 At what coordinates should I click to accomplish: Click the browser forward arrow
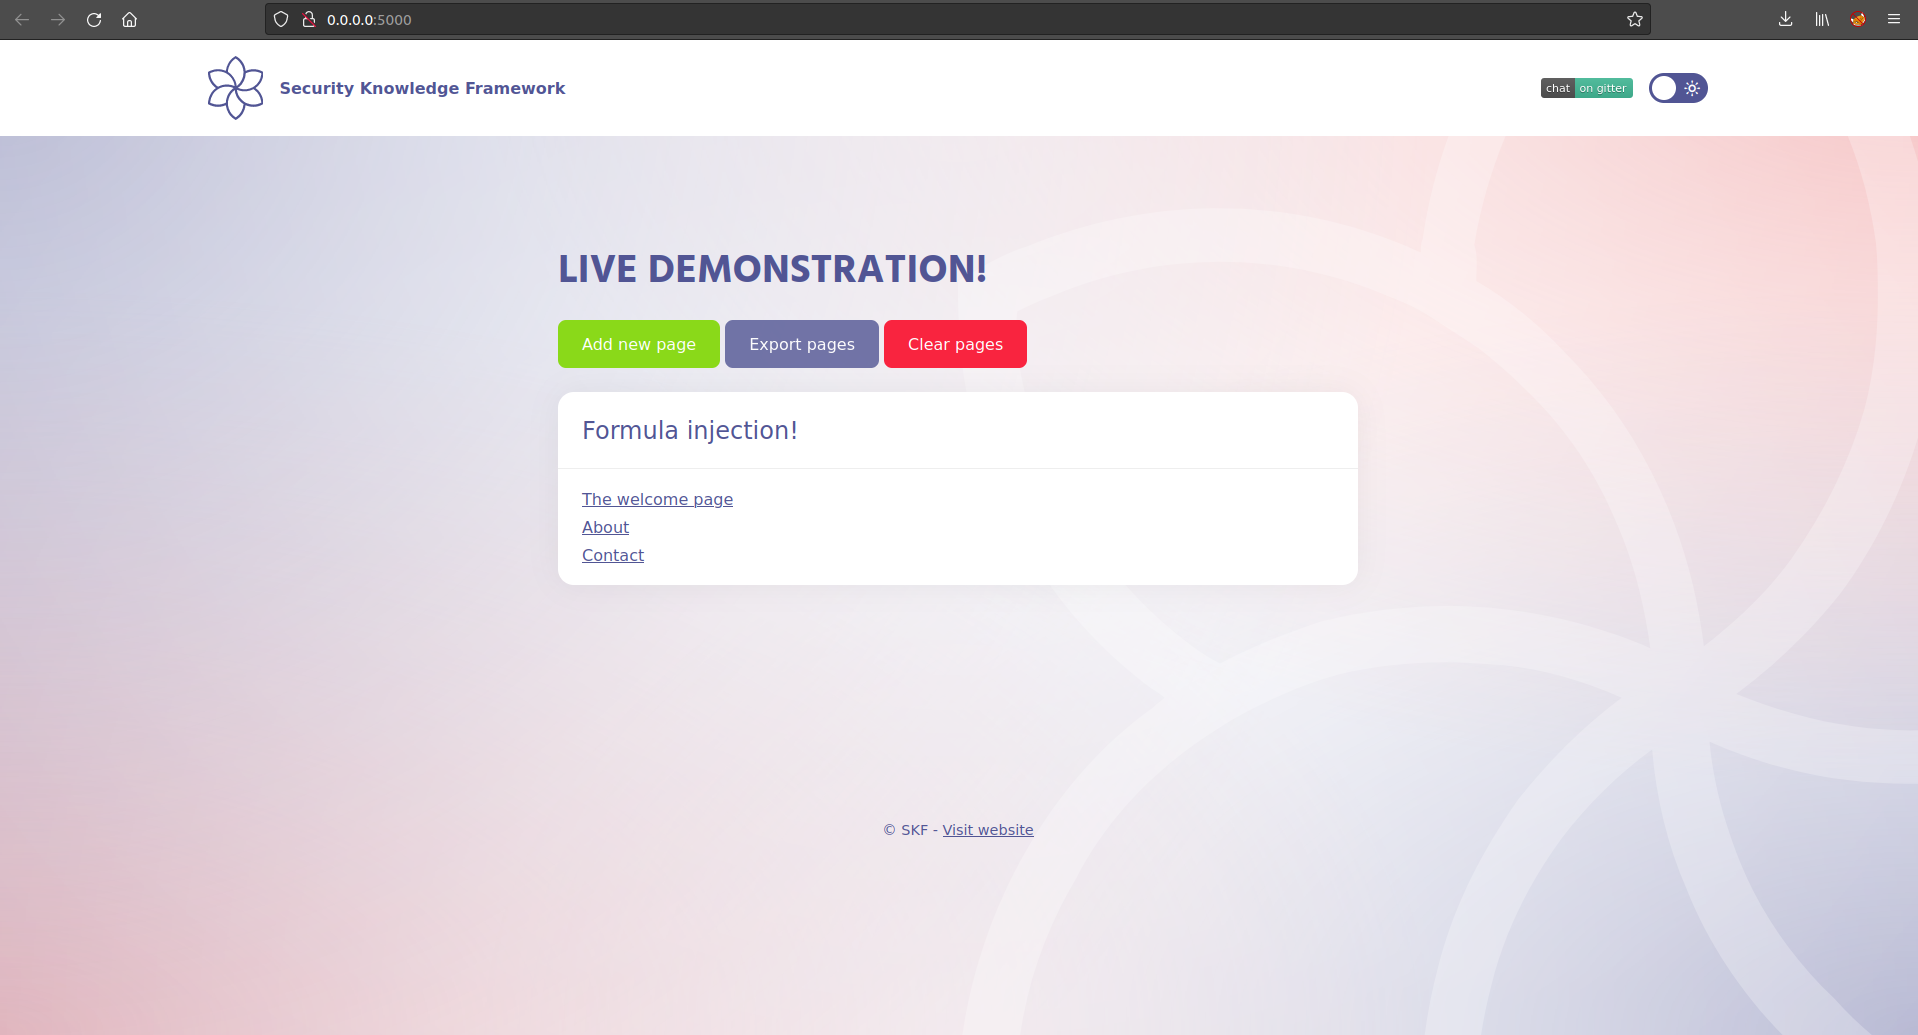click(x=58, y=19)
